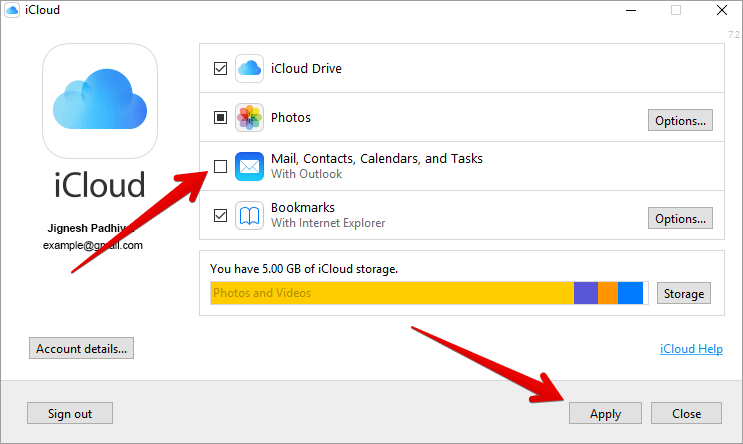The width and height of the screenshot is (743, 444).
Task: Minimize the iCloud window
Action: pyautogui.click(x=631, y=10)
